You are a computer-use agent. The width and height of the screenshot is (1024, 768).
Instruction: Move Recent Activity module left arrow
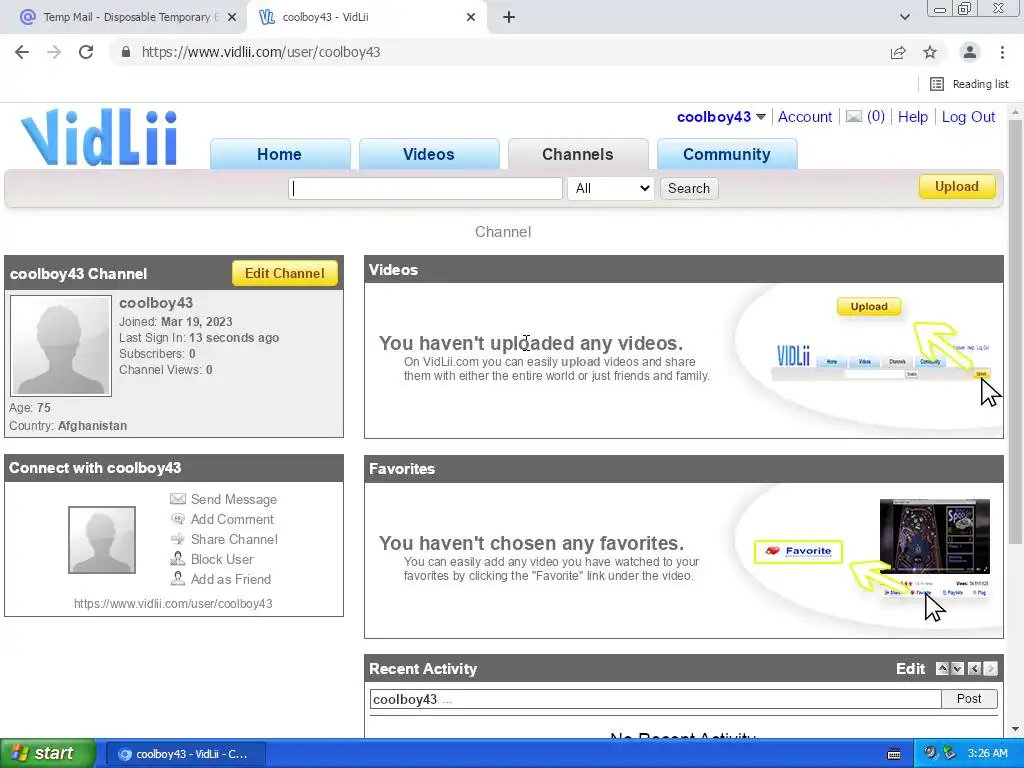(974, 668)
